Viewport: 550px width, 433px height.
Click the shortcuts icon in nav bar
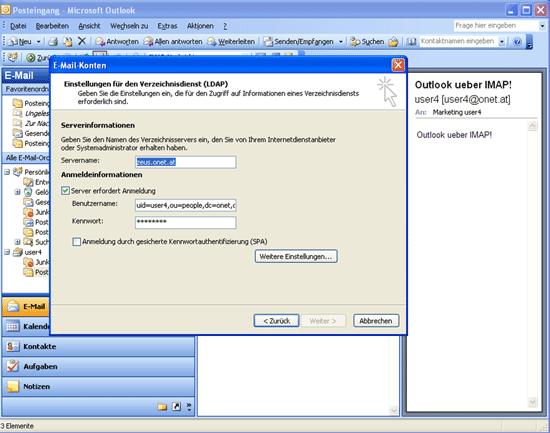(x=176, y=407)
